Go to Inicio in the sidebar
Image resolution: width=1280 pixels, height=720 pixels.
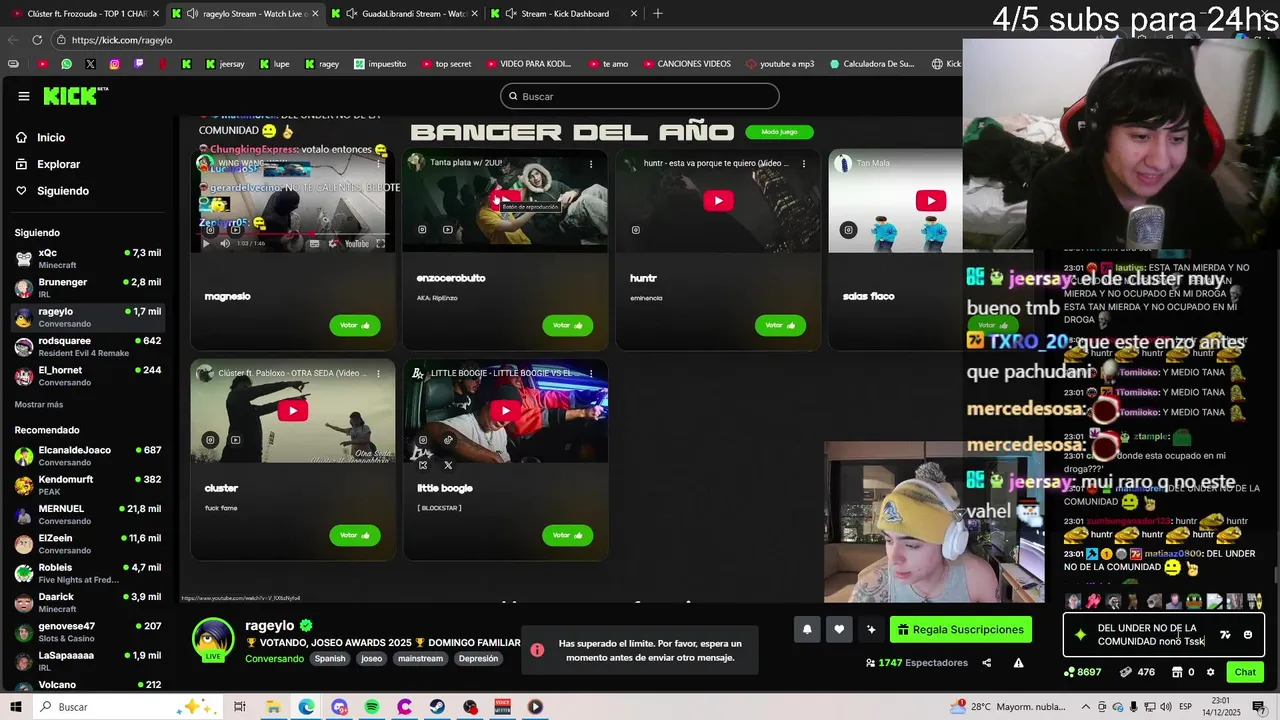click(51, 137)
